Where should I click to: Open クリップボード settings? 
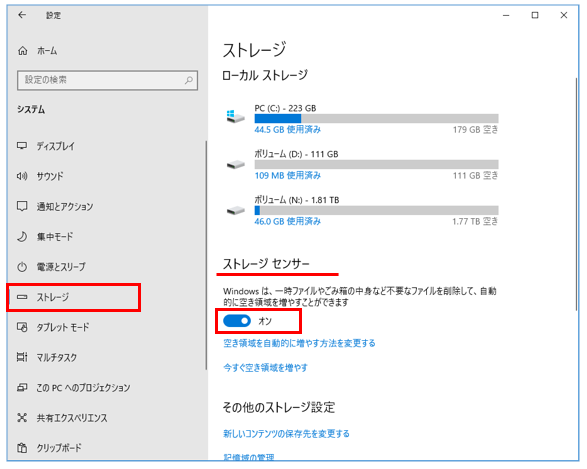[x=59, y=448]
